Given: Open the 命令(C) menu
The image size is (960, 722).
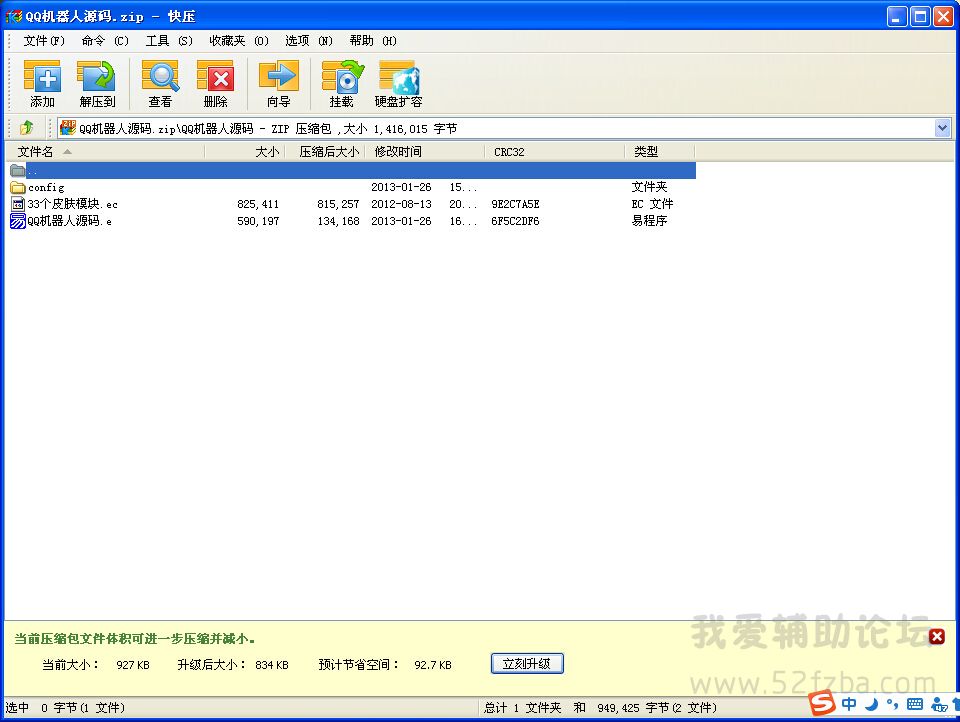Looking at the screenshot, I should coord(105,41).
